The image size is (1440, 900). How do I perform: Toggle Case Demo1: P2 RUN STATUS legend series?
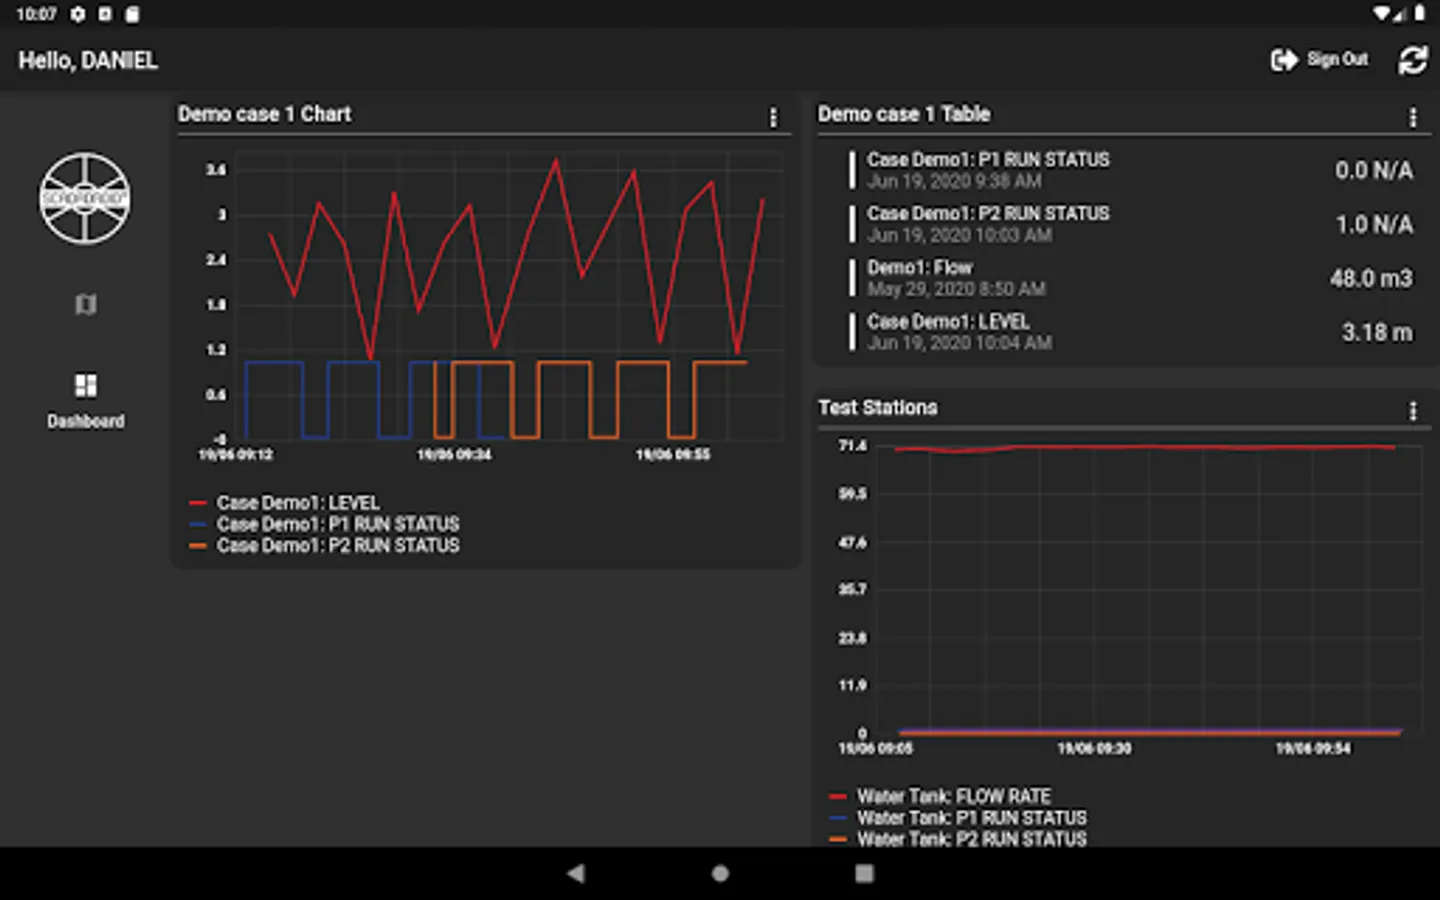(x=324, y=545)
